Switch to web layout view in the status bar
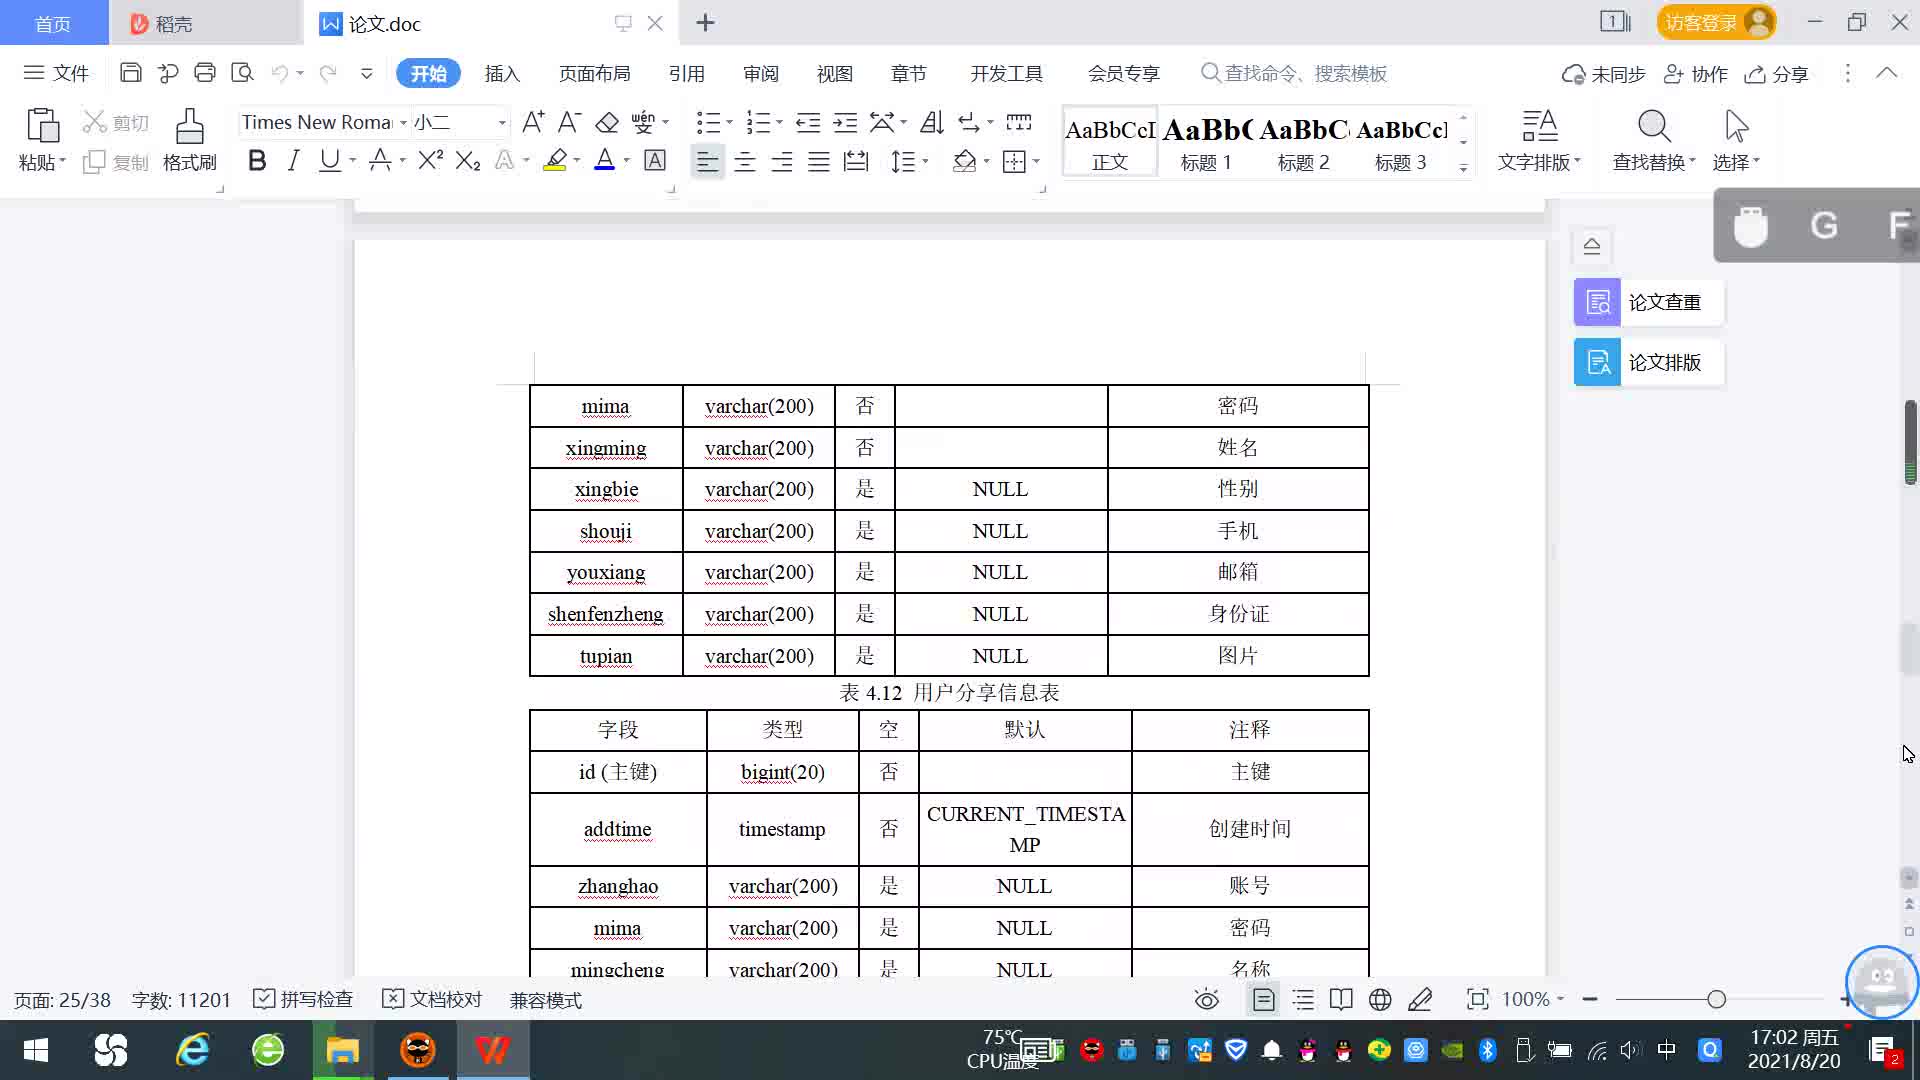The image size is (1920, 1080). (x=1380, y=999)
